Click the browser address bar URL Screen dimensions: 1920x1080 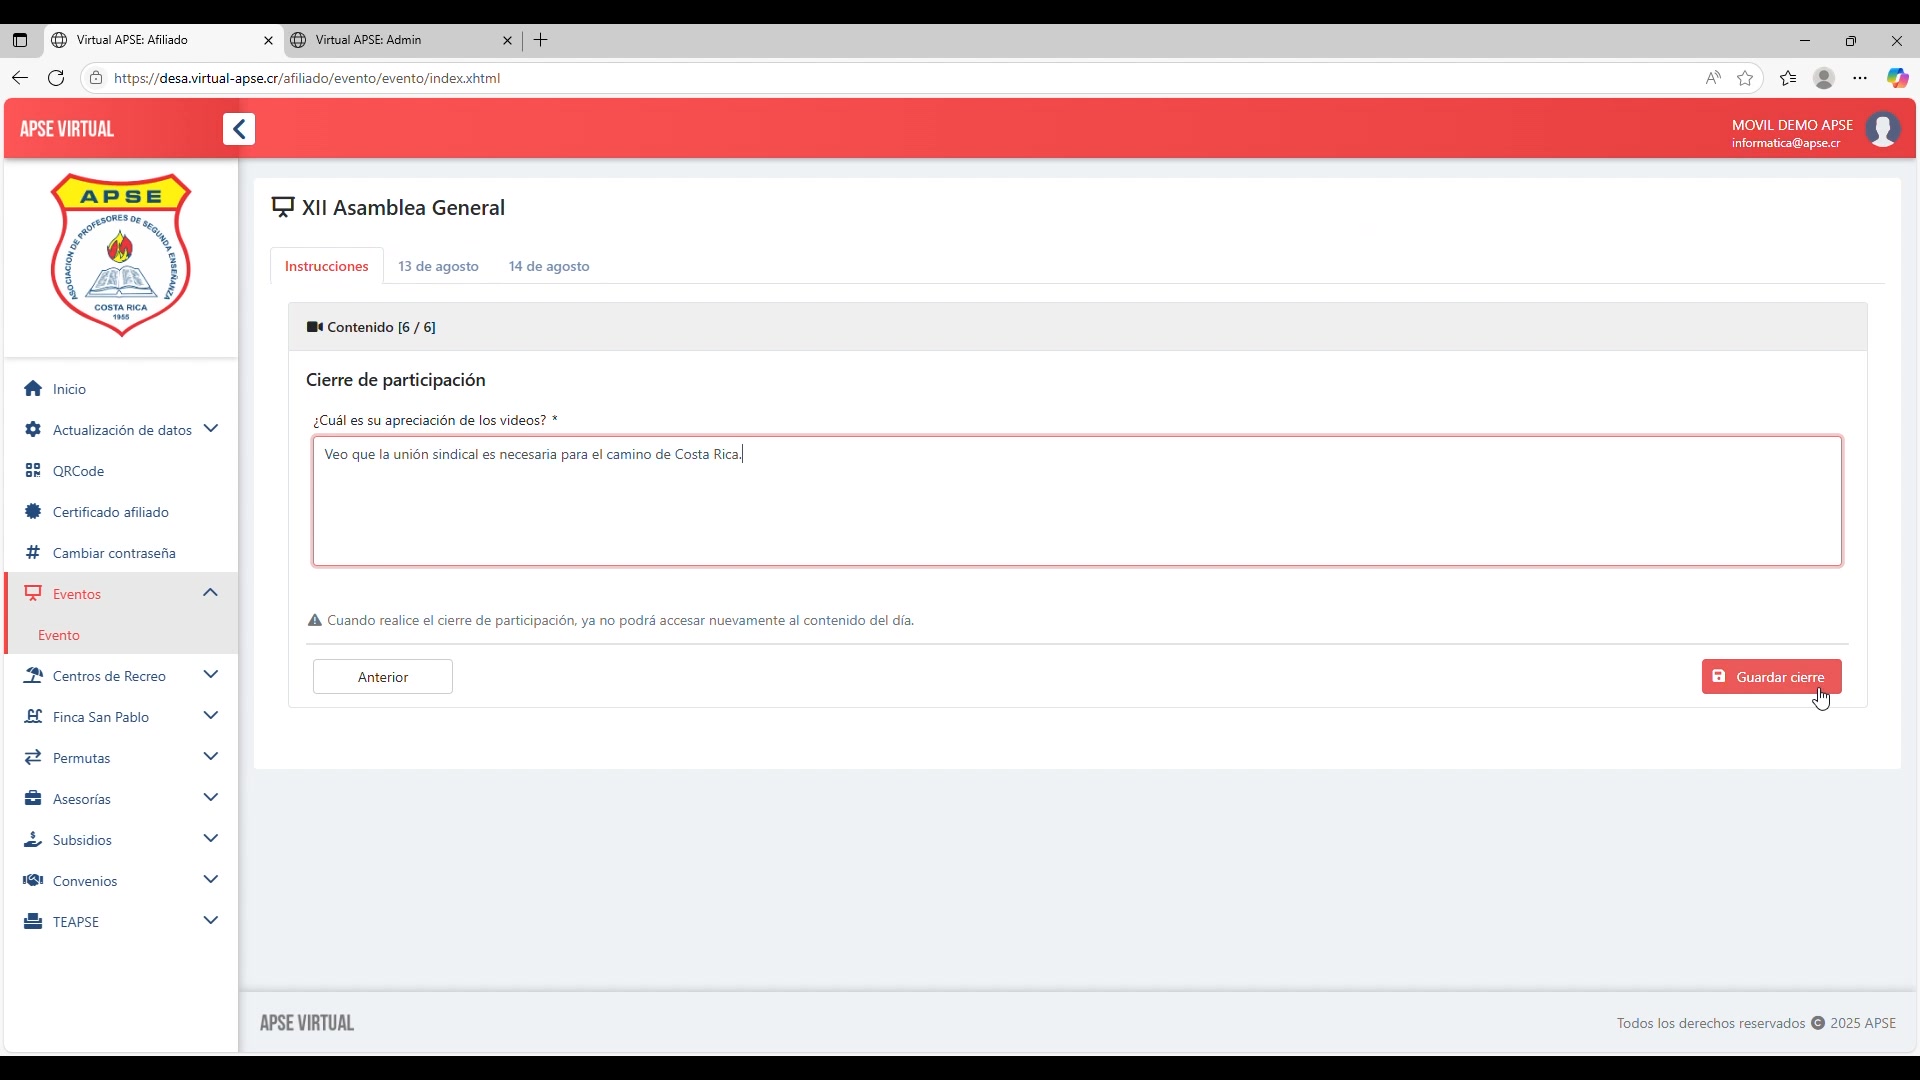307,78
